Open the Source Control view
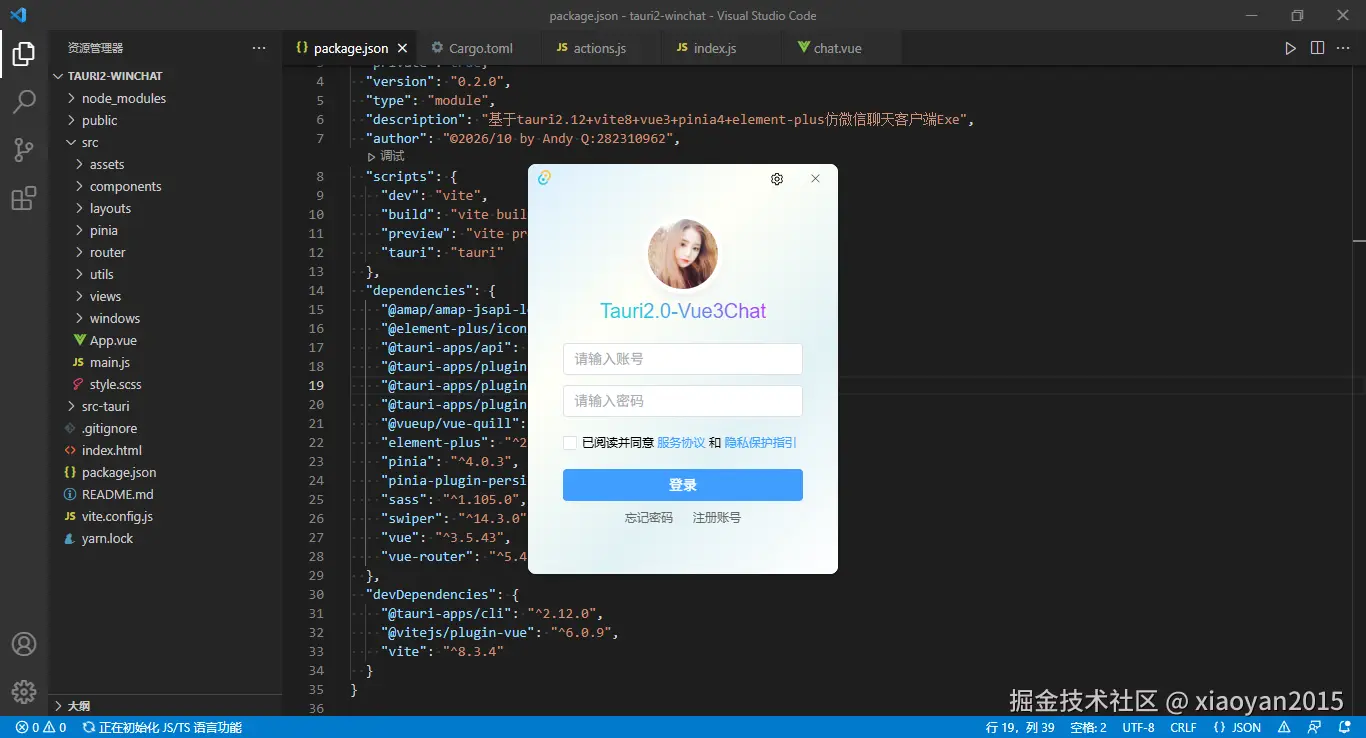Screen dimensions: 1366x738 [24, 150]
